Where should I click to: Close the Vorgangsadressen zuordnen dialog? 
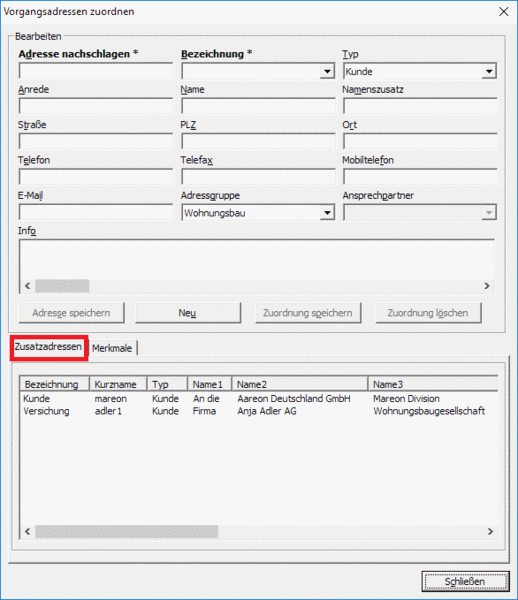503,12
